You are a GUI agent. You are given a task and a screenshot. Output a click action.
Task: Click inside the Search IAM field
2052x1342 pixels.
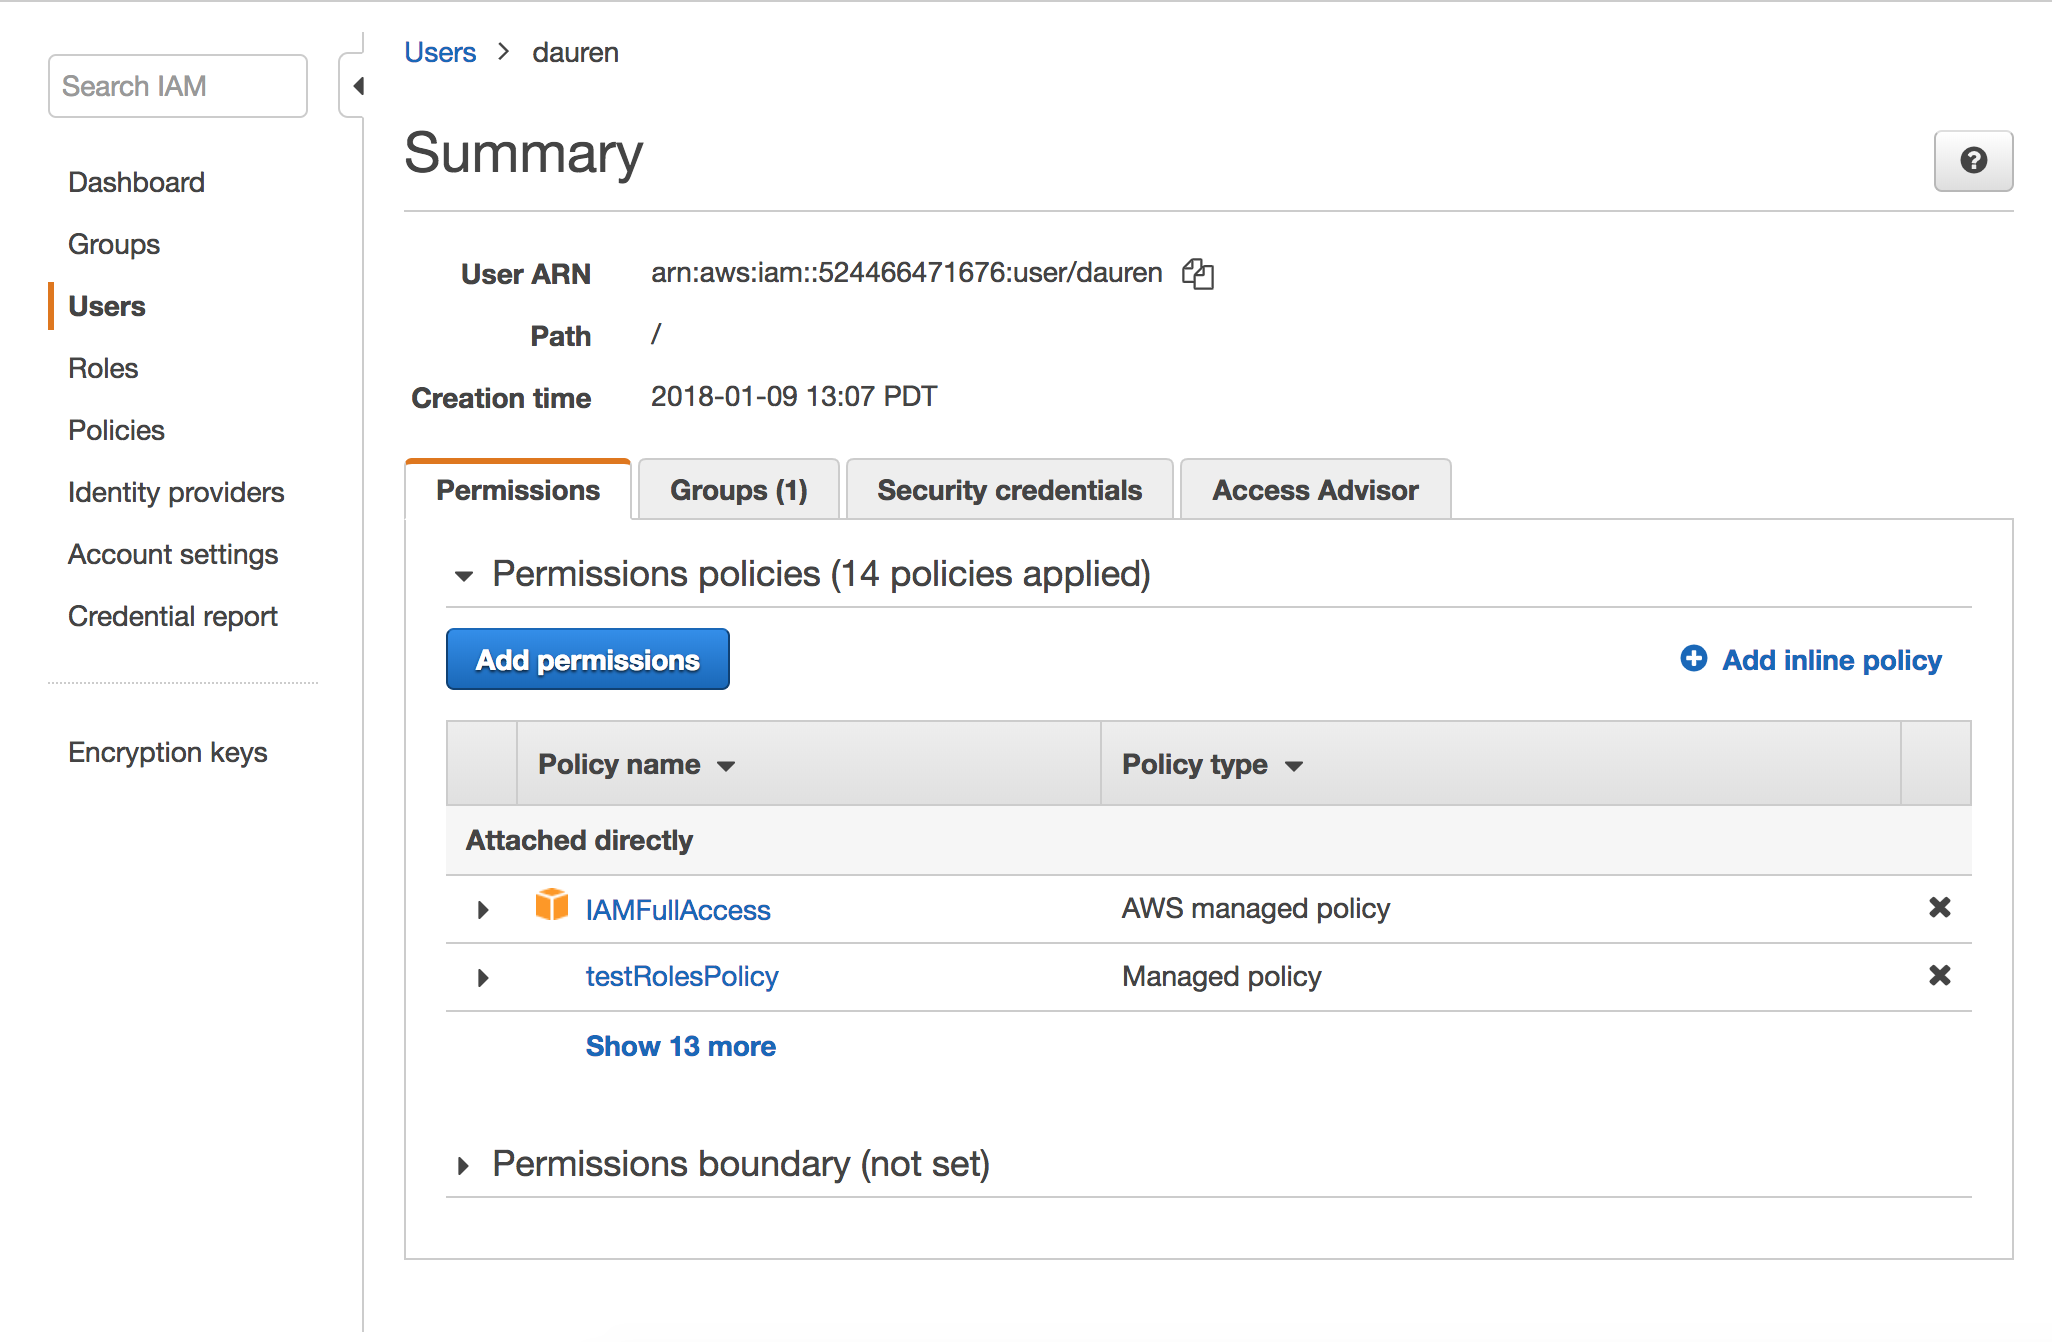click(177, 85)
